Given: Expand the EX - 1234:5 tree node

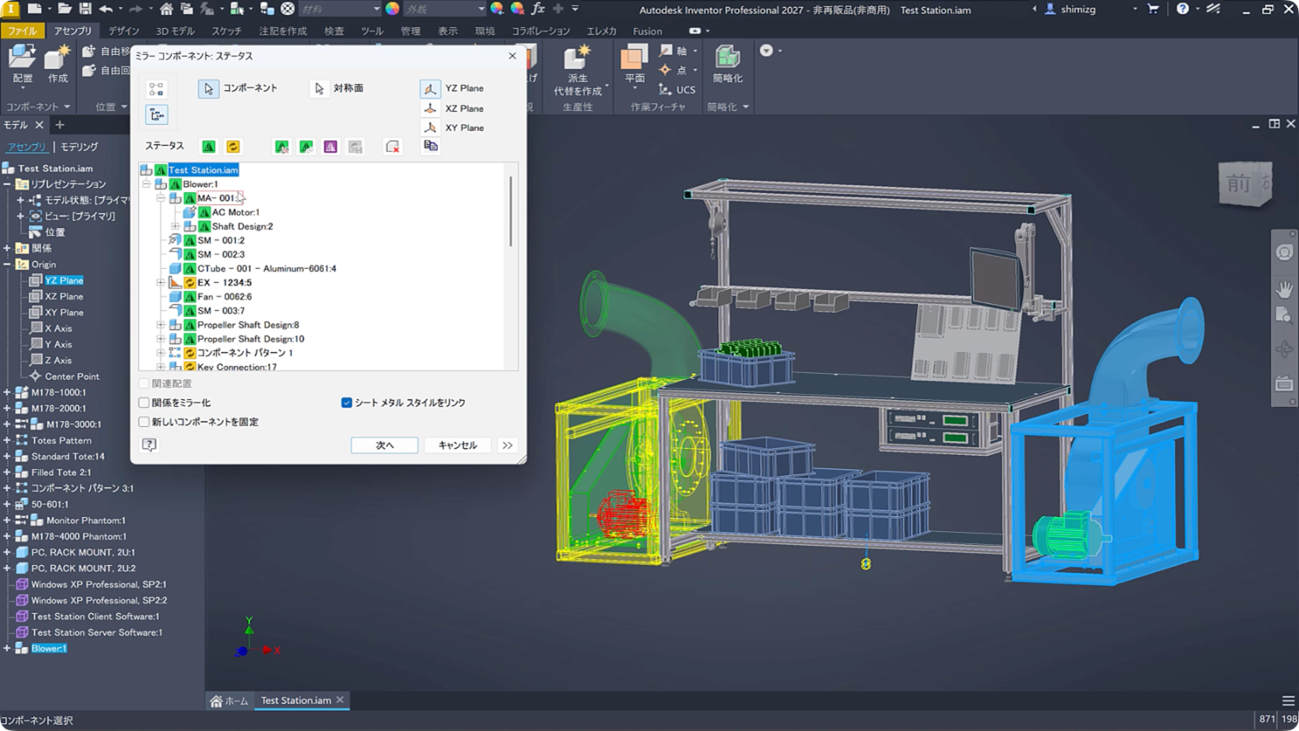Looking at the screenshot, I should [160, 283].
